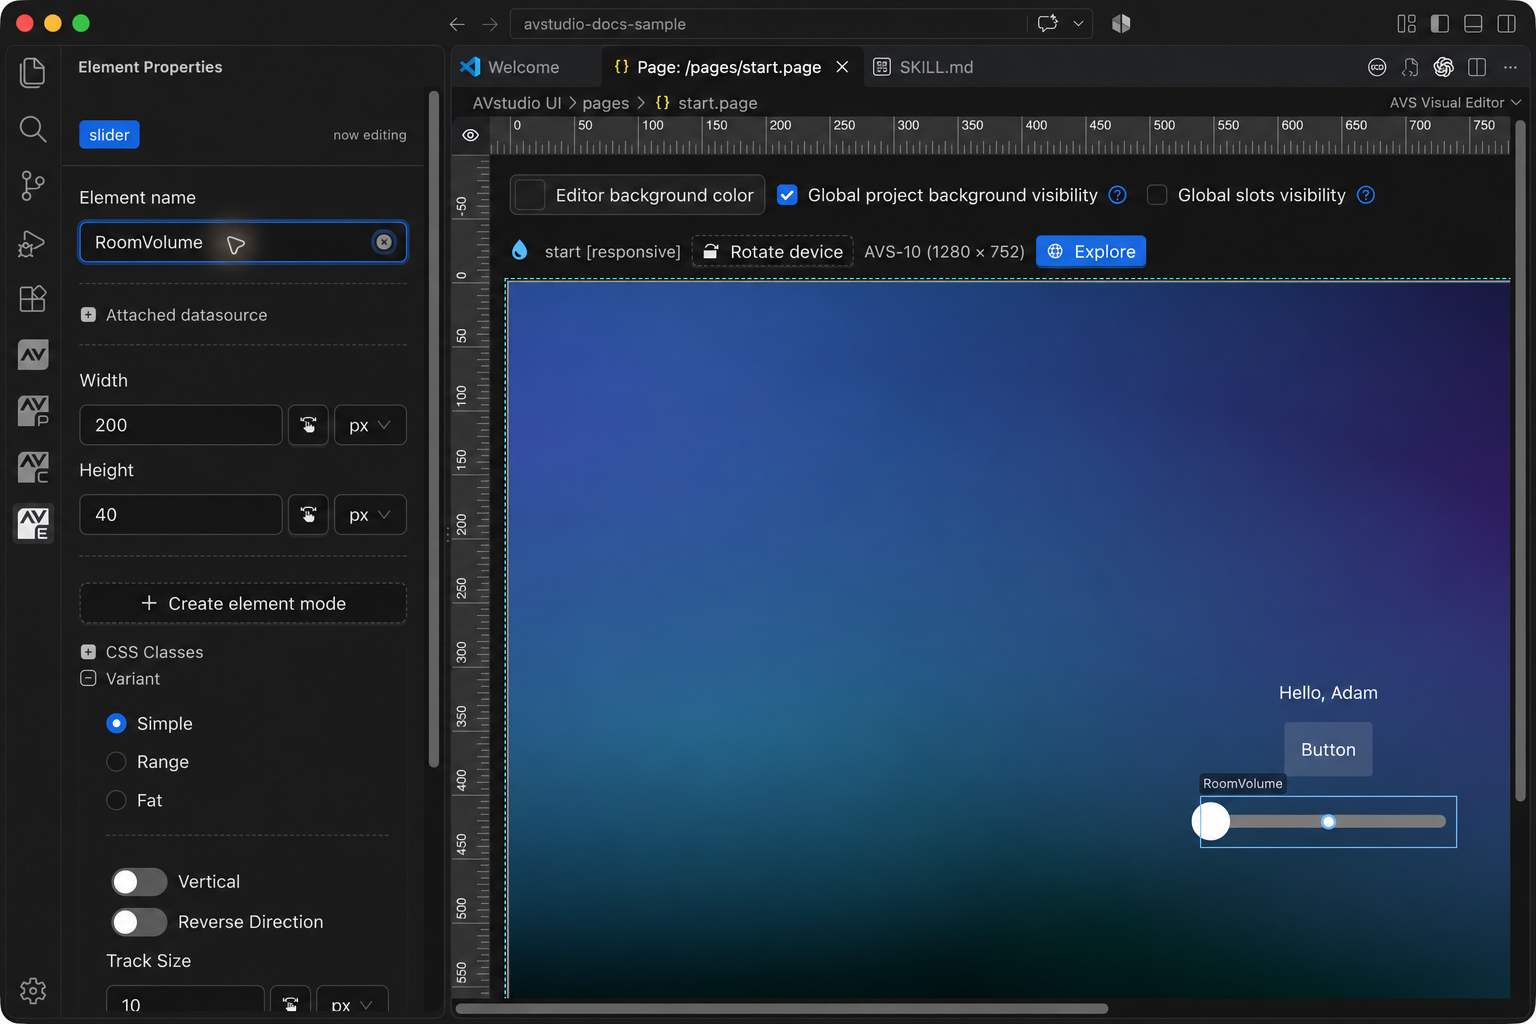
Task: Click the blue Explore button
Action: [1091, 252]
